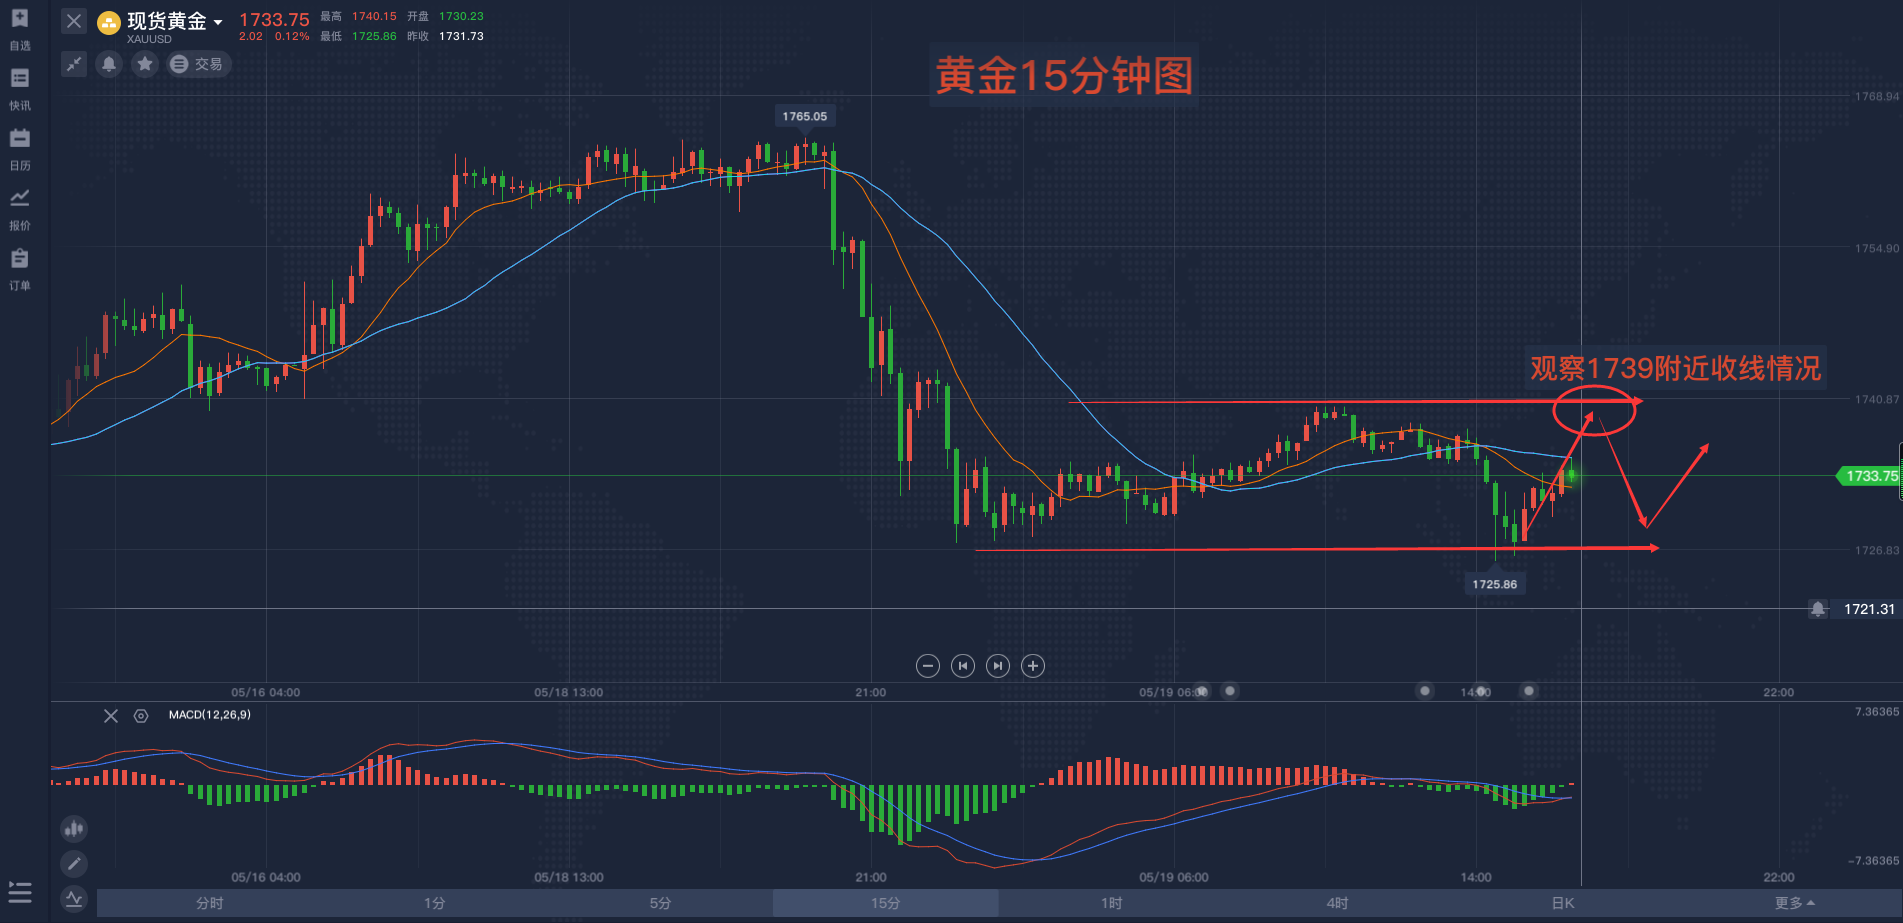This screenshot has height=923, width=1903.
Task: Click the bell alert icon at 1721.31
Action: [1818, 609]
